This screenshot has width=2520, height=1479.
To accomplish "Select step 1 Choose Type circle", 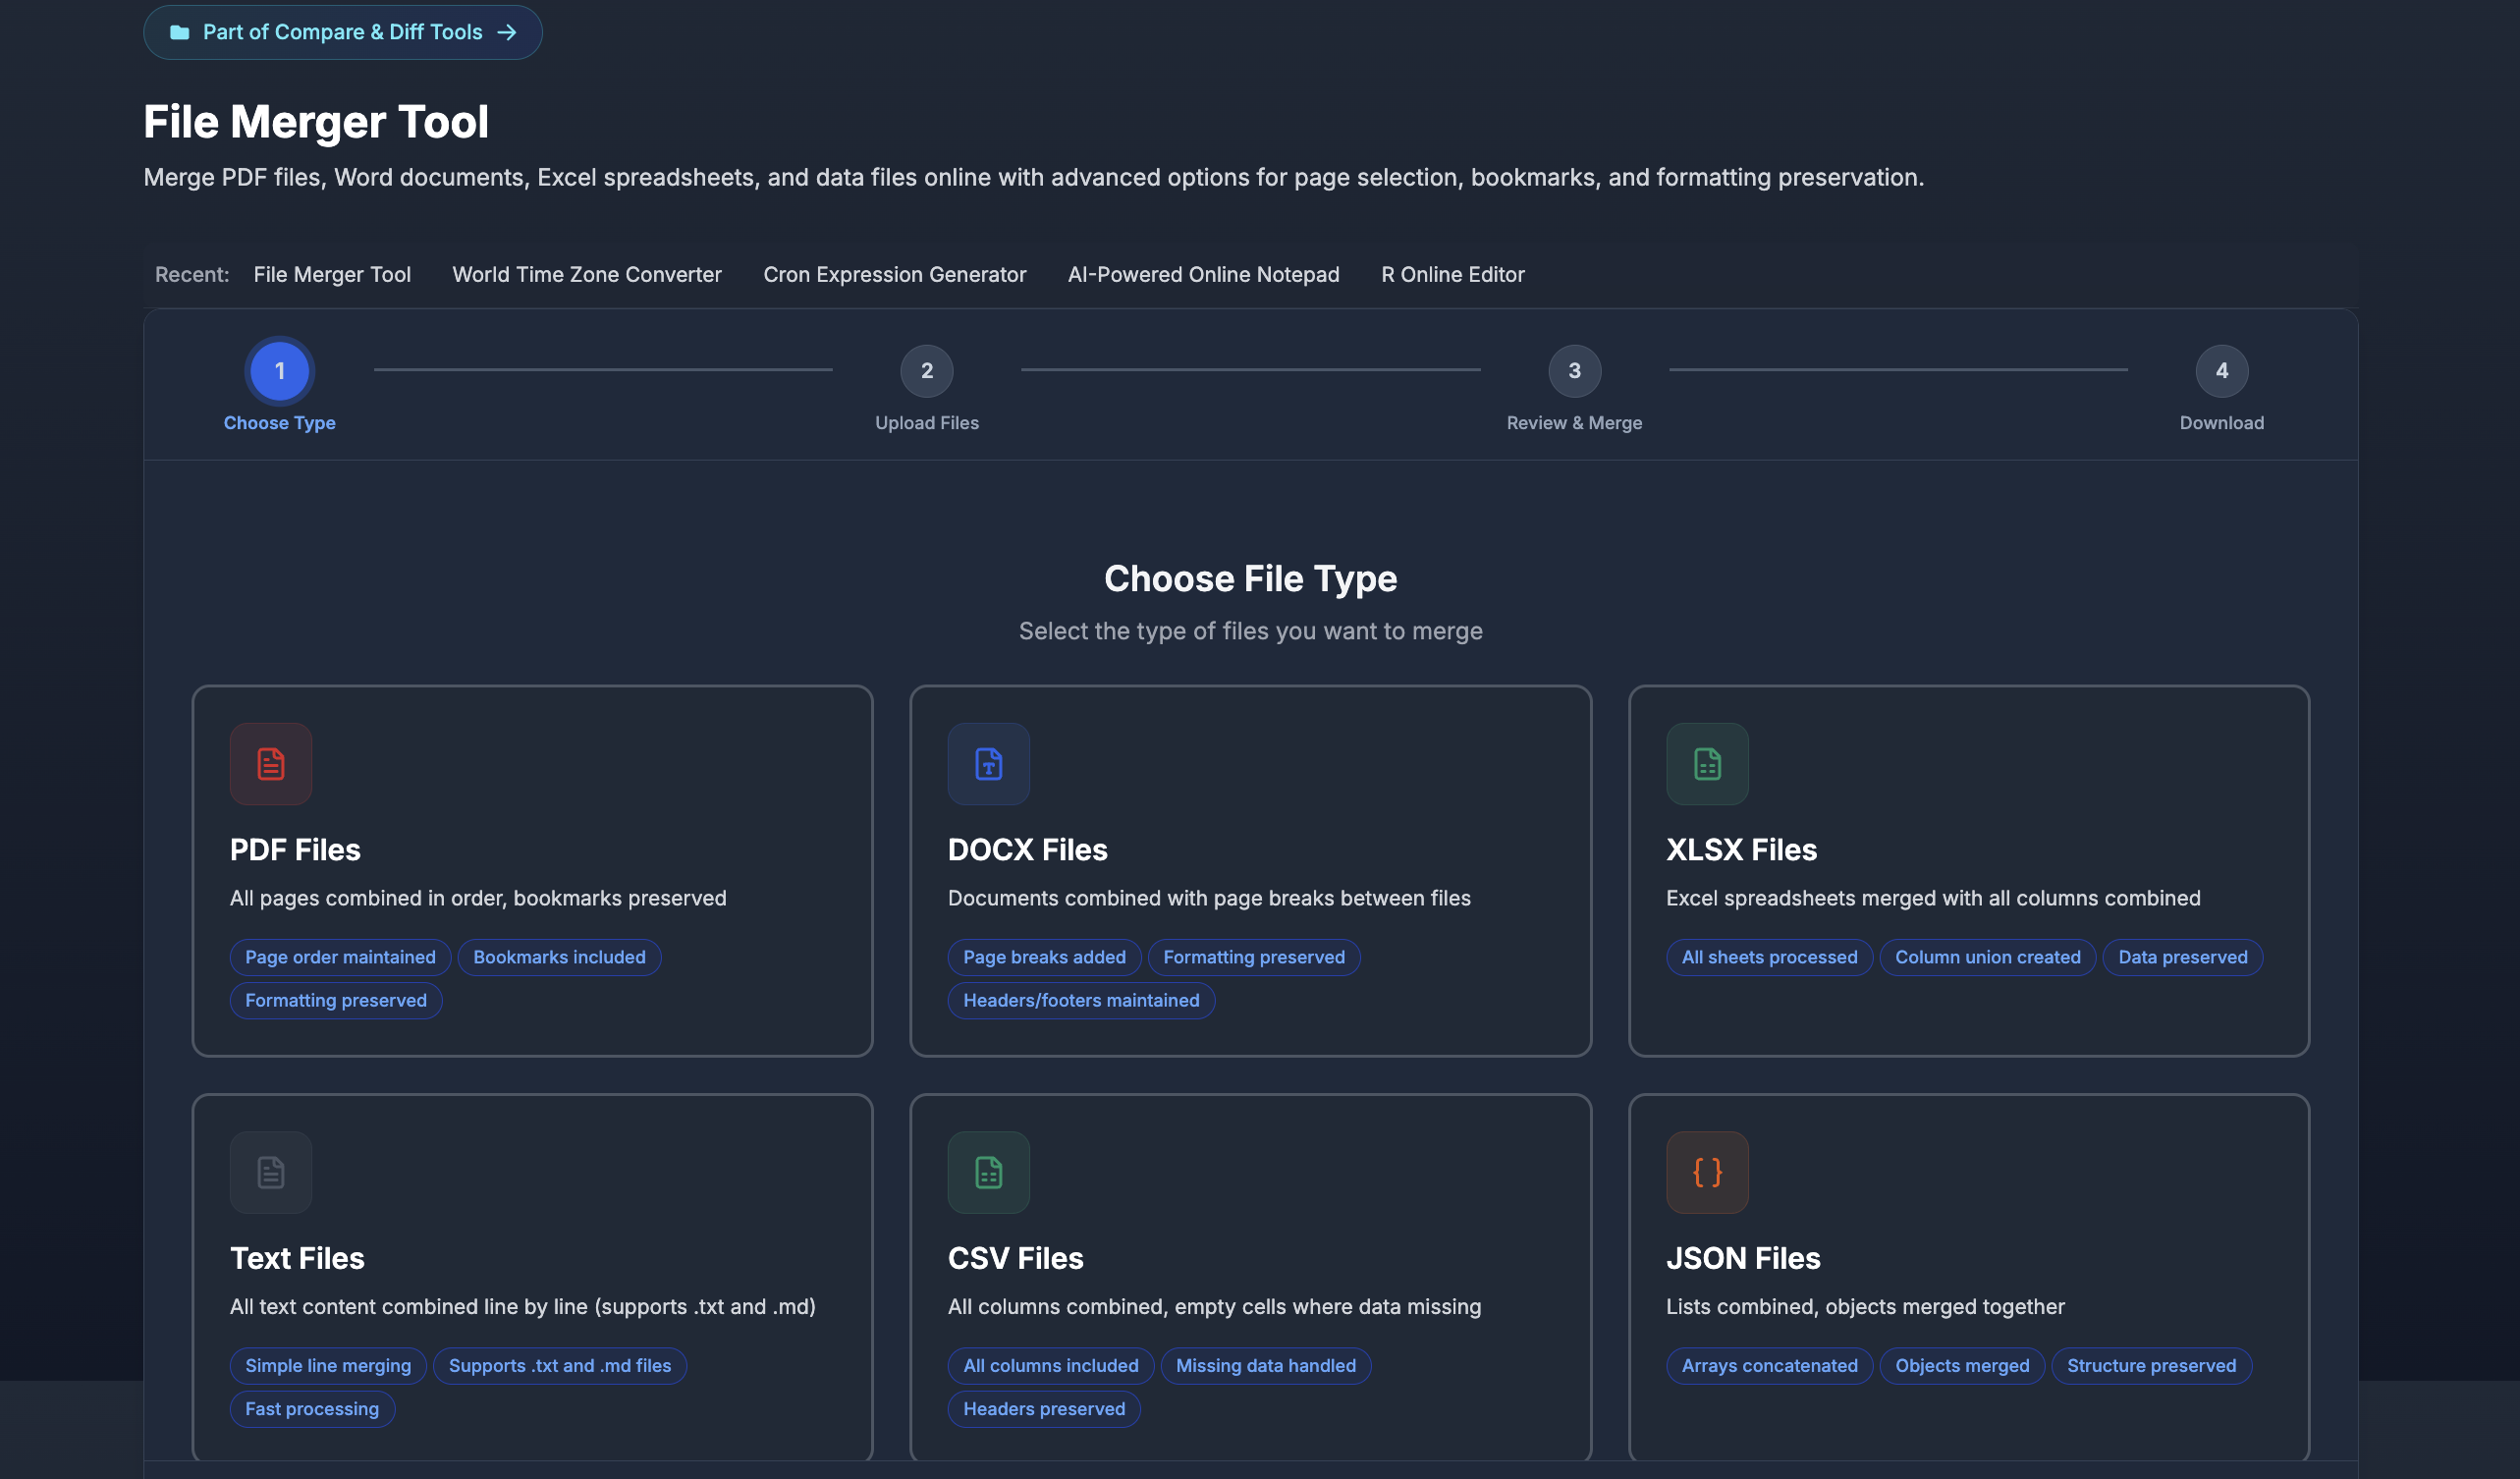I will (279, 371).
